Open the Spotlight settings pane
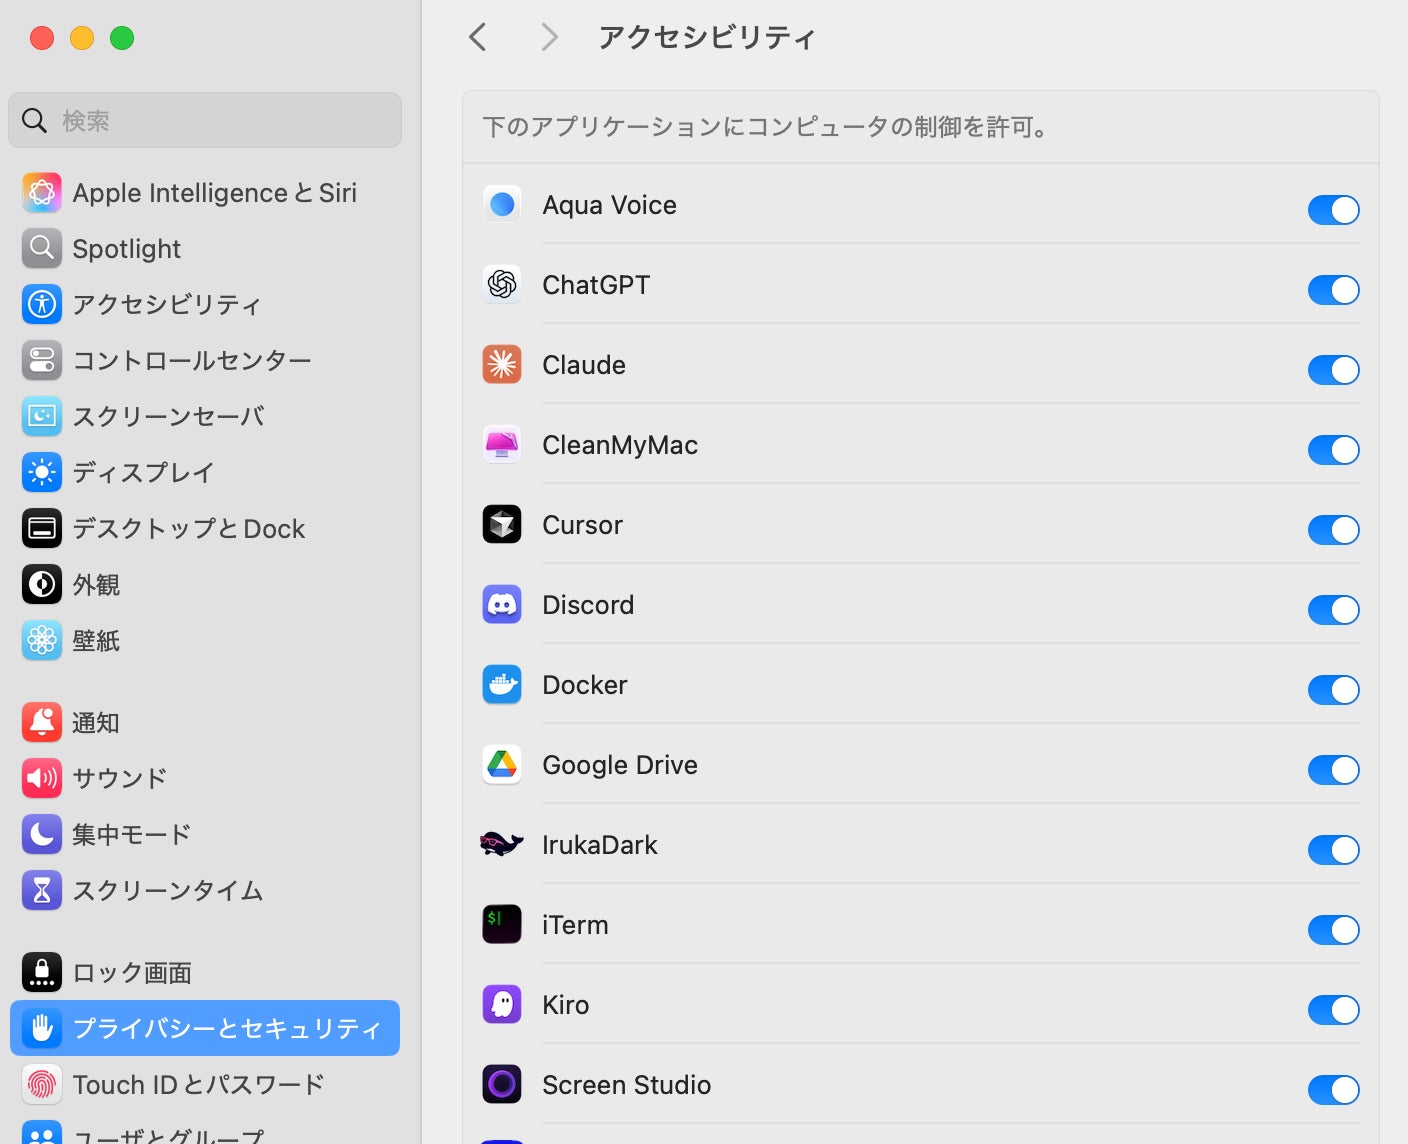The image size is (1408, 1144). (x=205, y=248)
